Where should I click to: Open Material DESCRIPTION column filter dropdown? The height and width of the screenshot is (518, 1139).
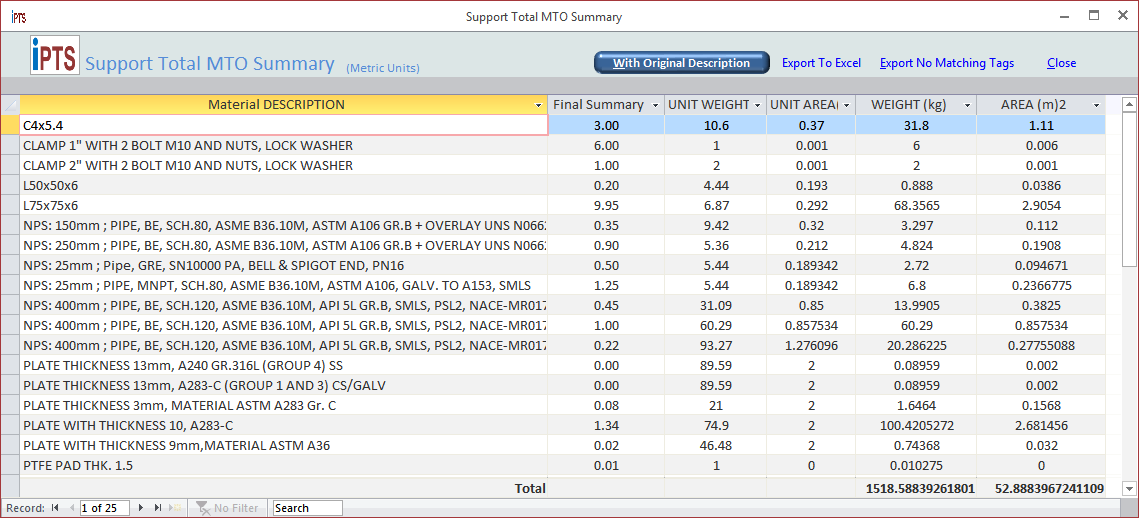click(538, 105)
